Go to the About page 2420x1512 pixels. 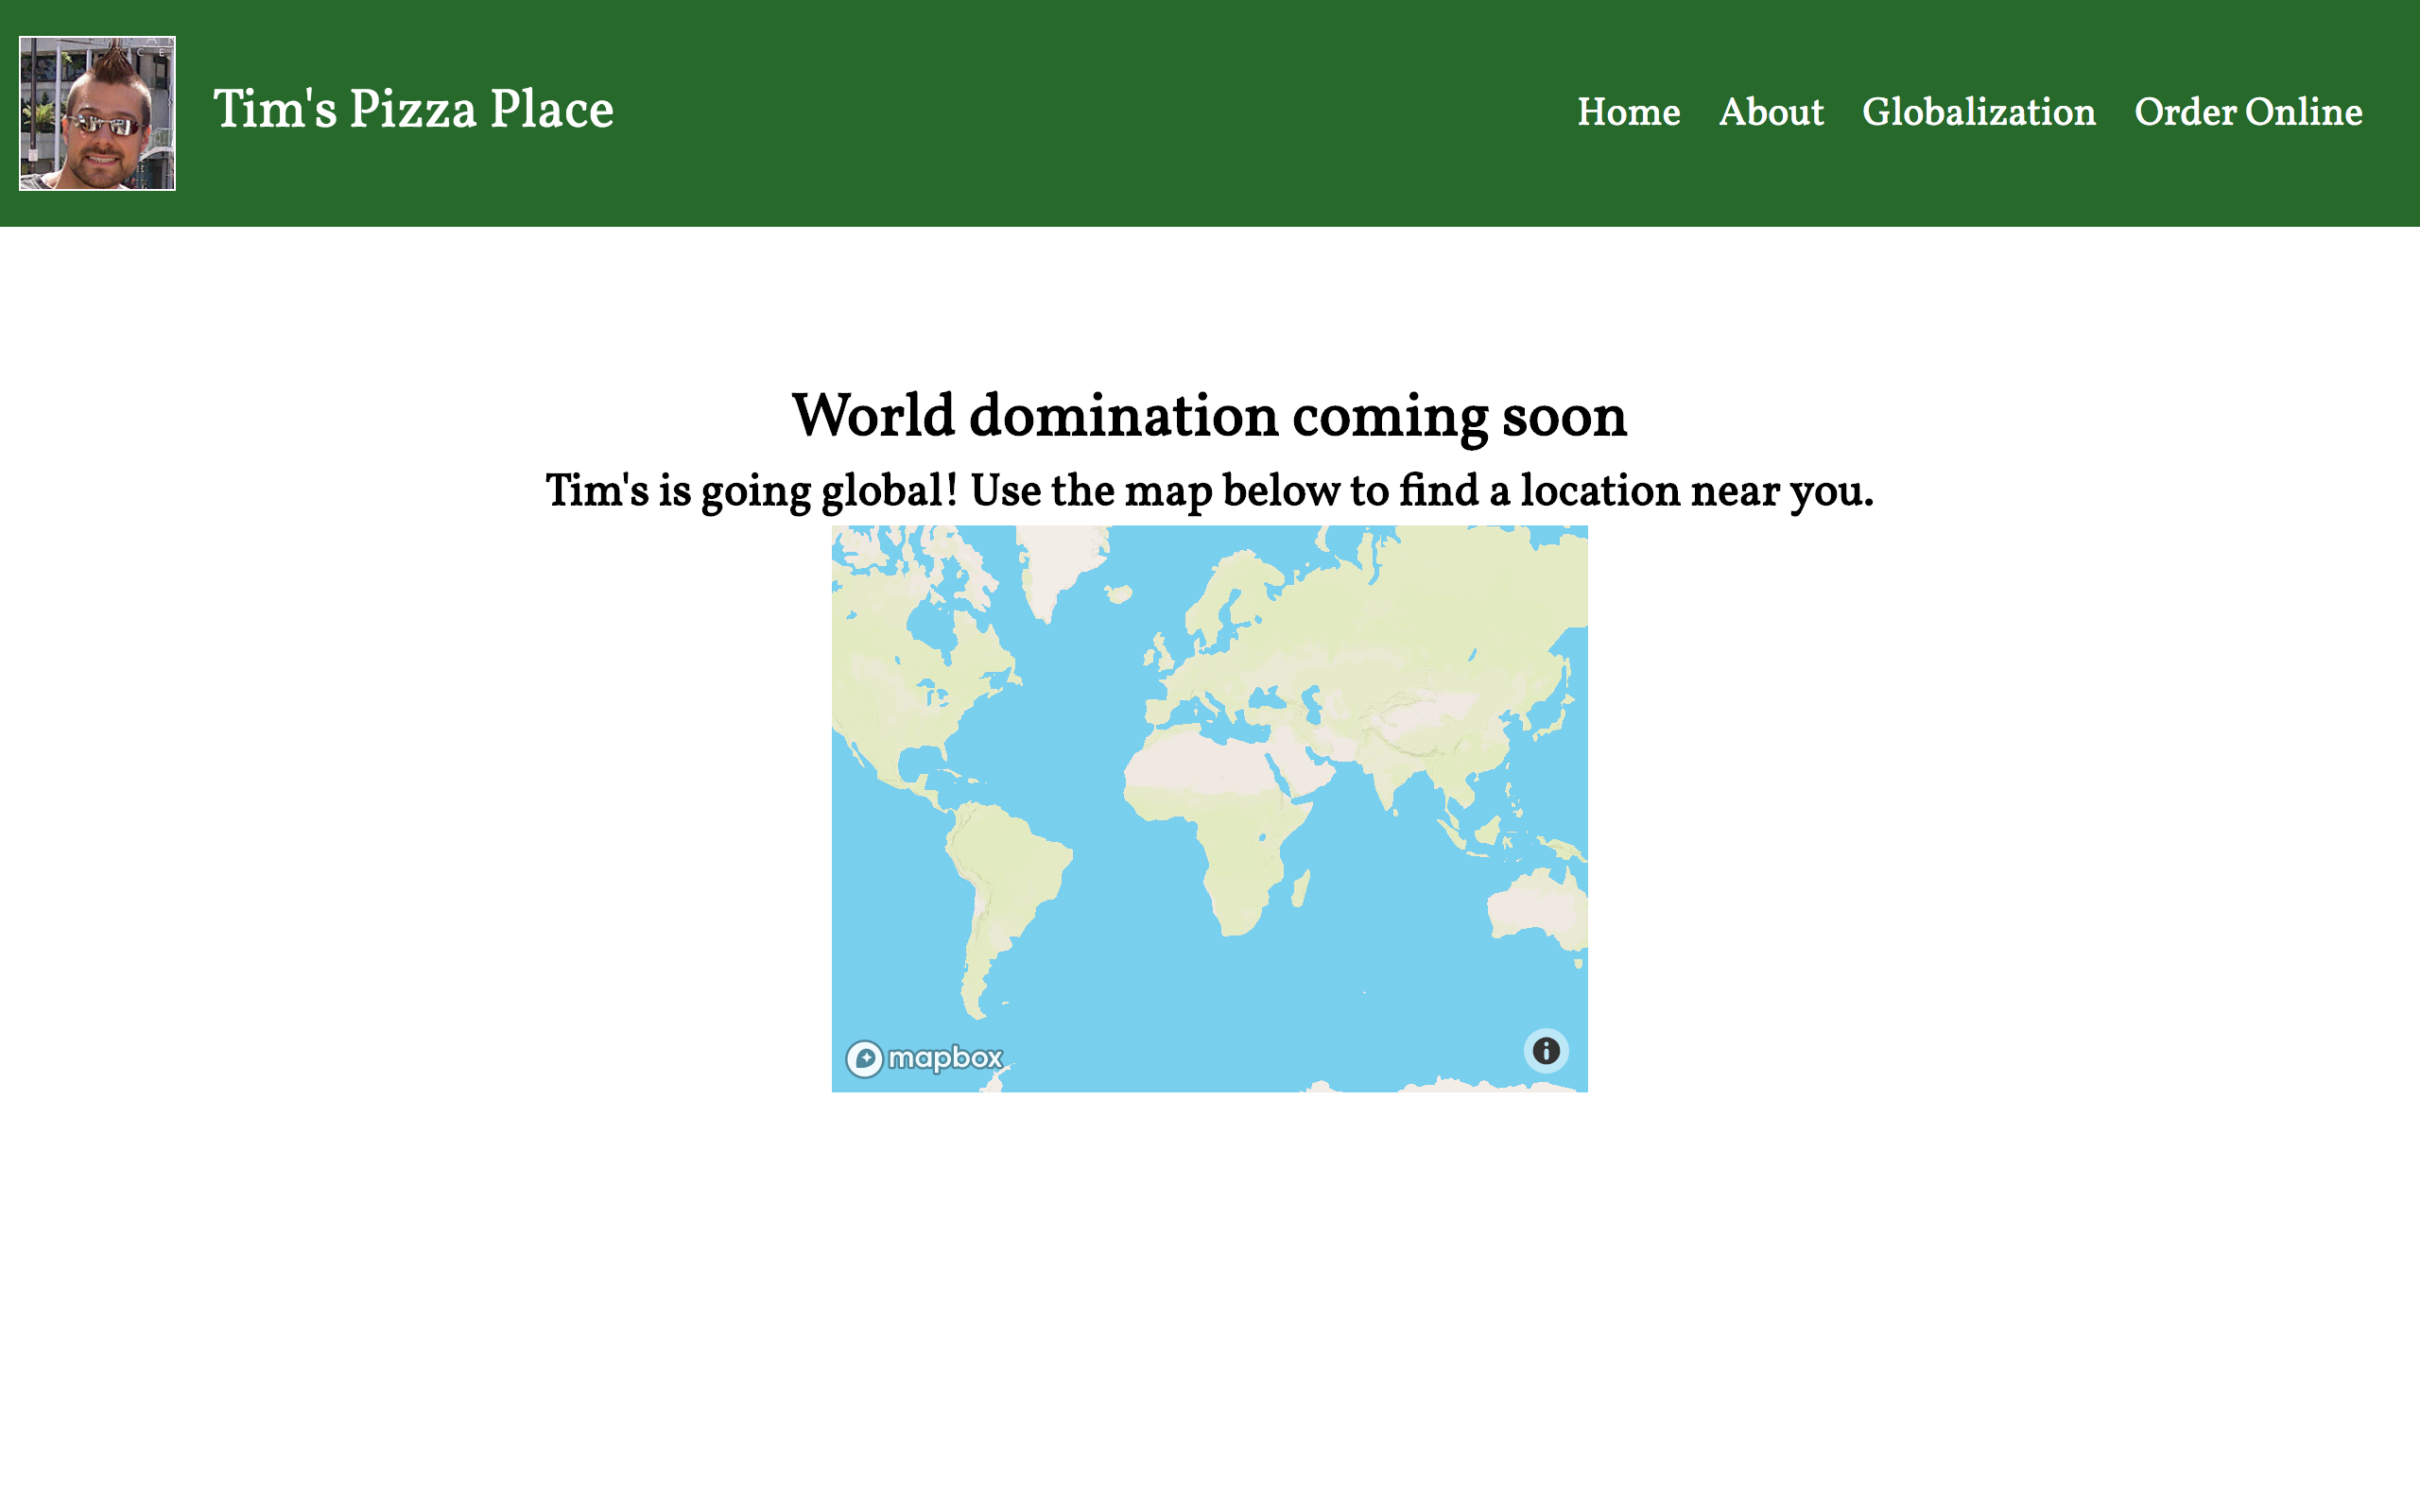tap(1770, 112)
